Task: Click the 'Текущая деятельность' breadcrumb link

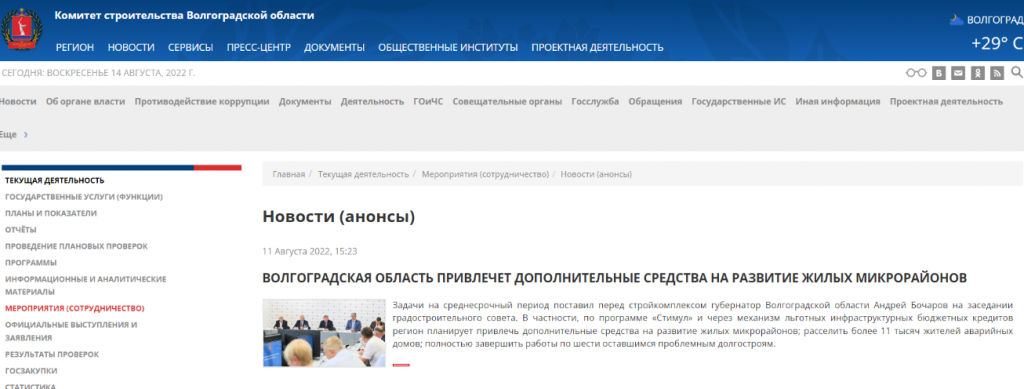Action: pyautogui.click(x=363, y=174)
